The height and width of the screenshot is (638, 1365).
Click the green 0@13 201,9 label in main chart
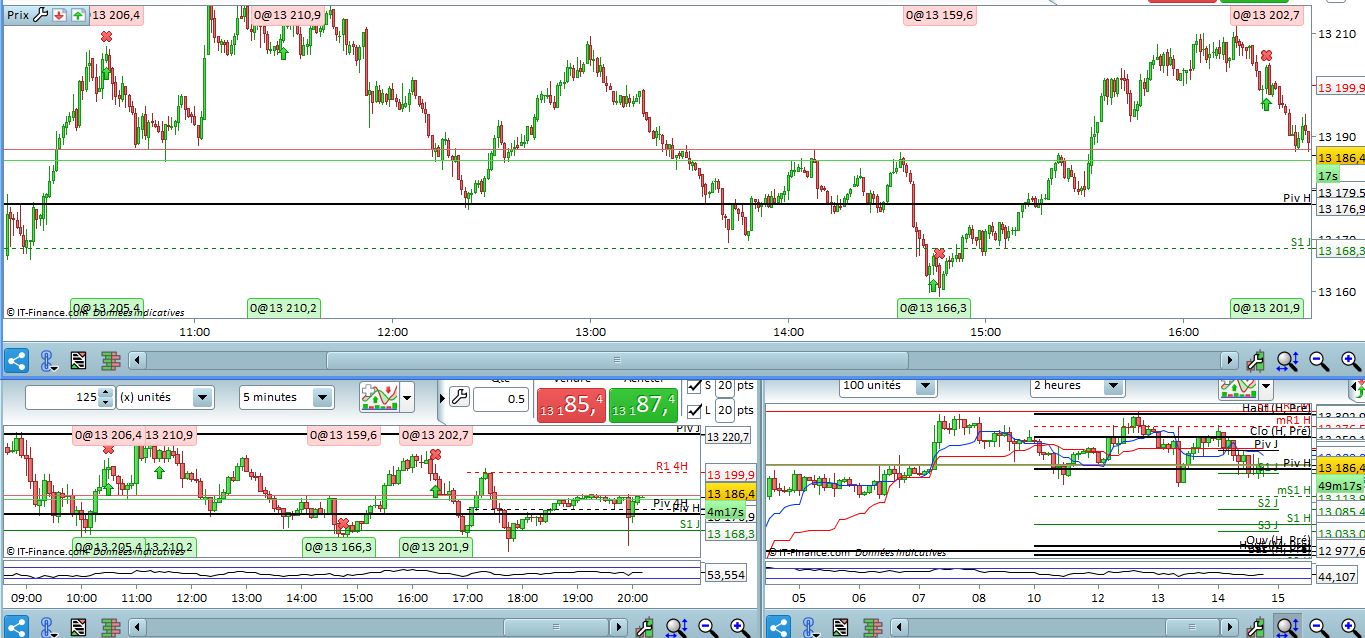[x=1267, y=307]
